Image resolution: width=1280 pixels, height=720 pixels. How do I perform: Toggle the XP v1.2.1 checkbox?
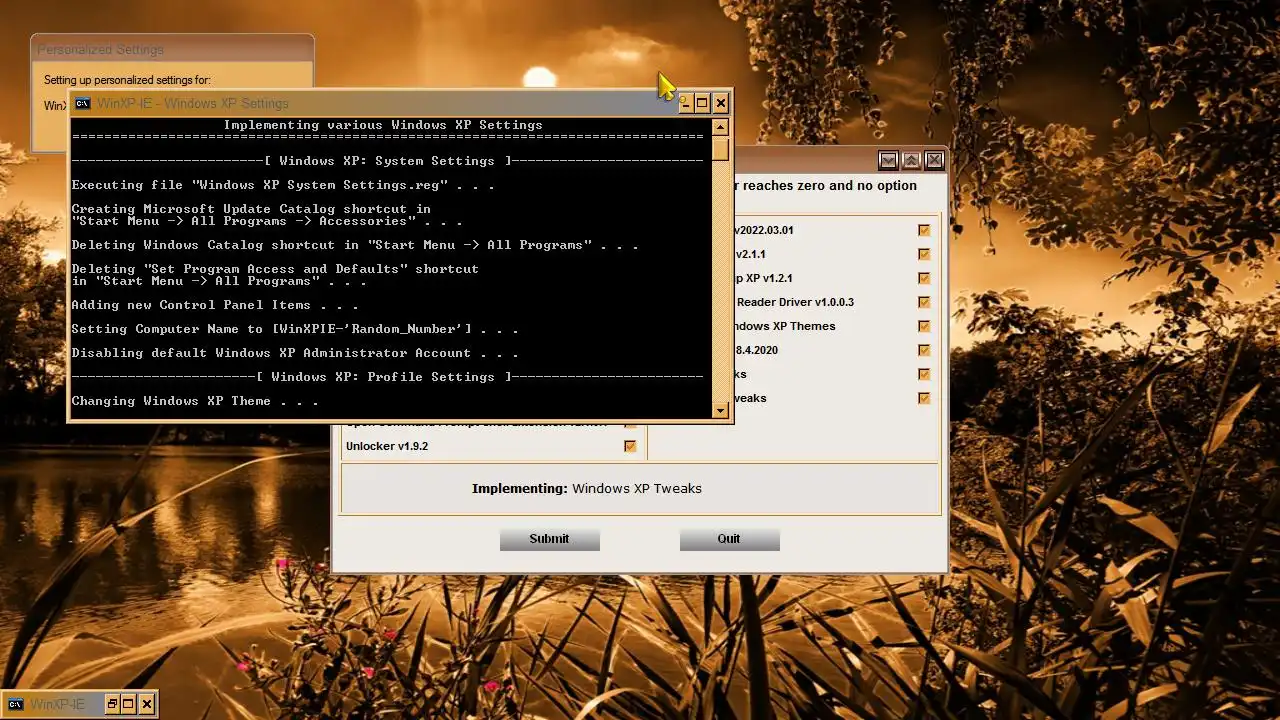pos(924,278)
